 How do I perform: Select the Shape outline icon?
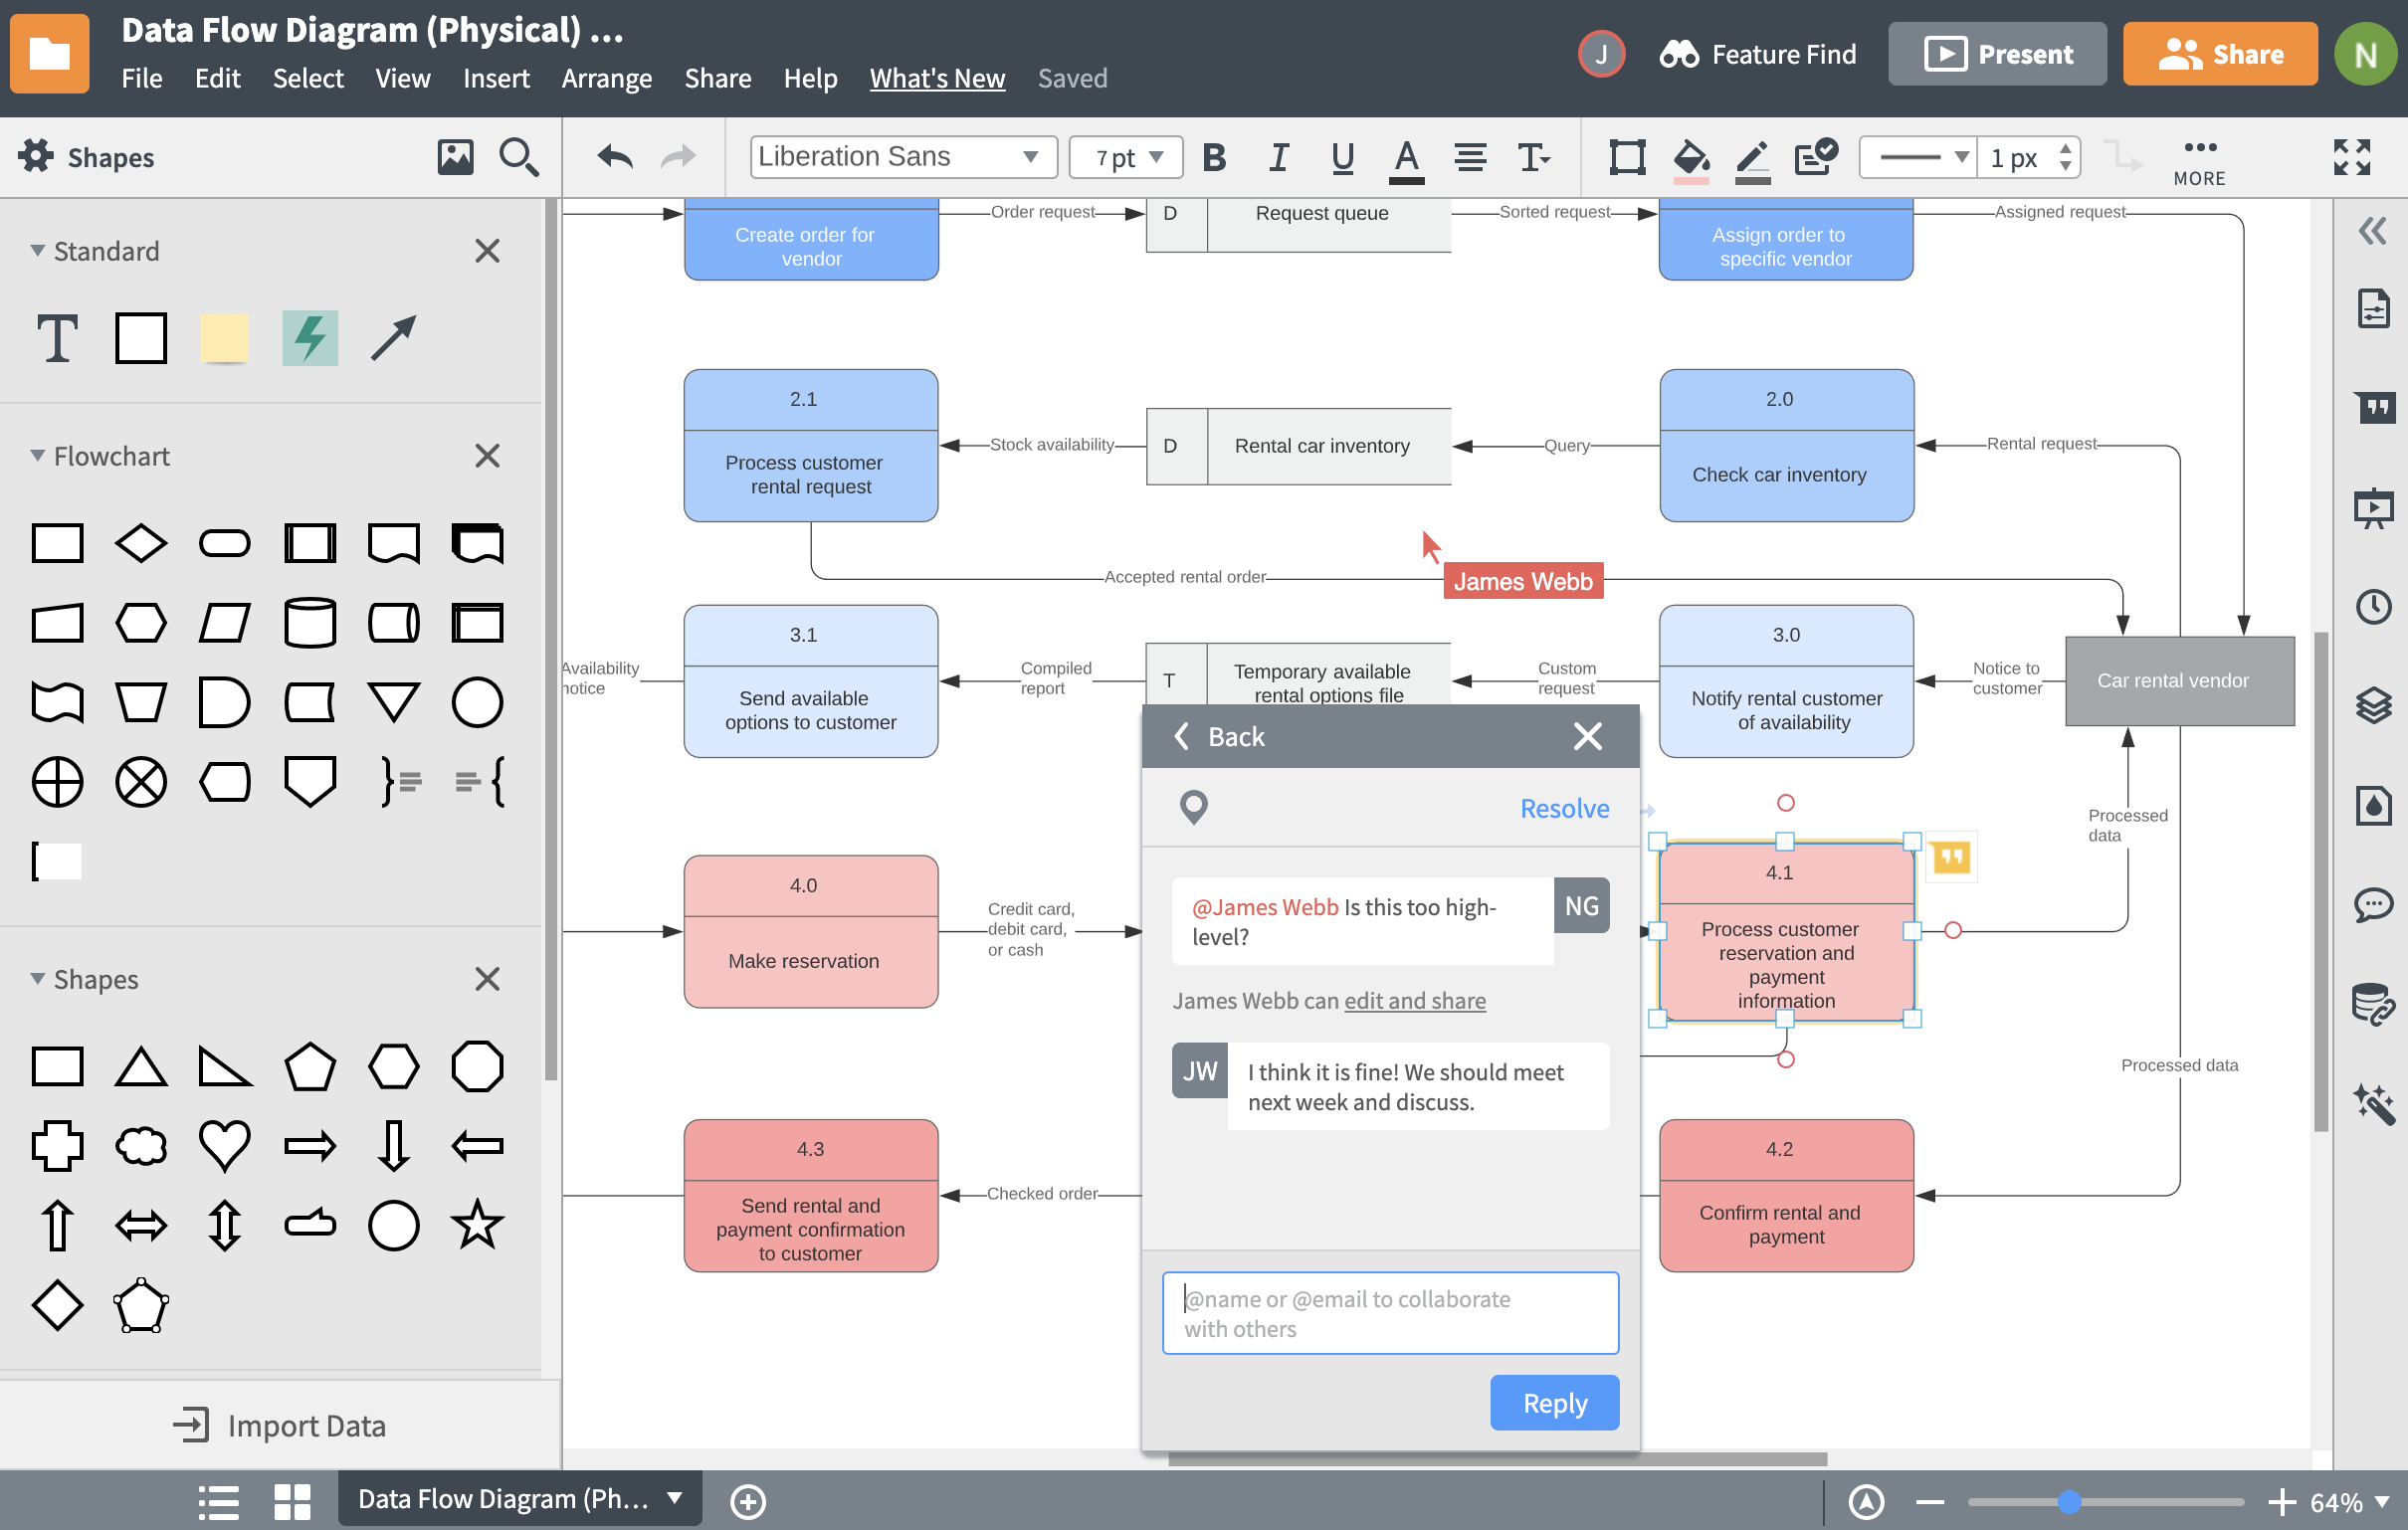(1627, 158)
